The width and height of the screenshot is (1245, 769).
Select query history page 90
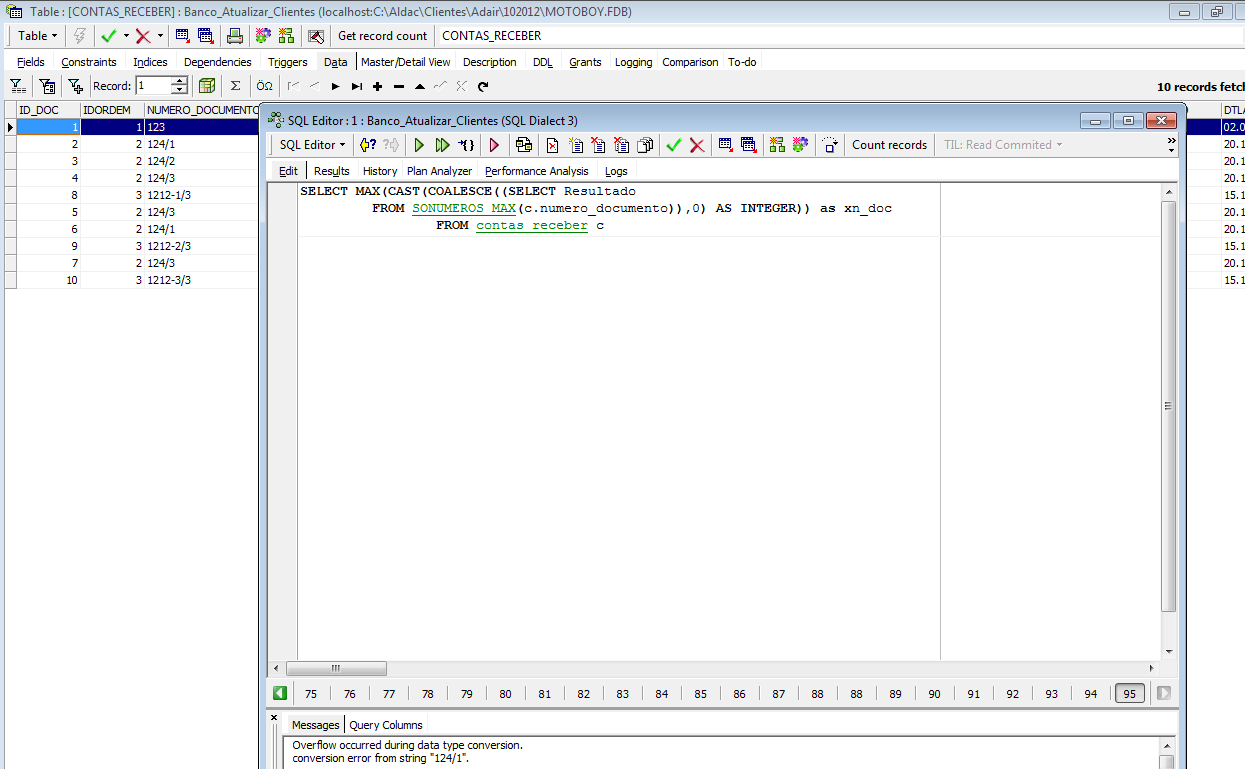click(934, 693)
